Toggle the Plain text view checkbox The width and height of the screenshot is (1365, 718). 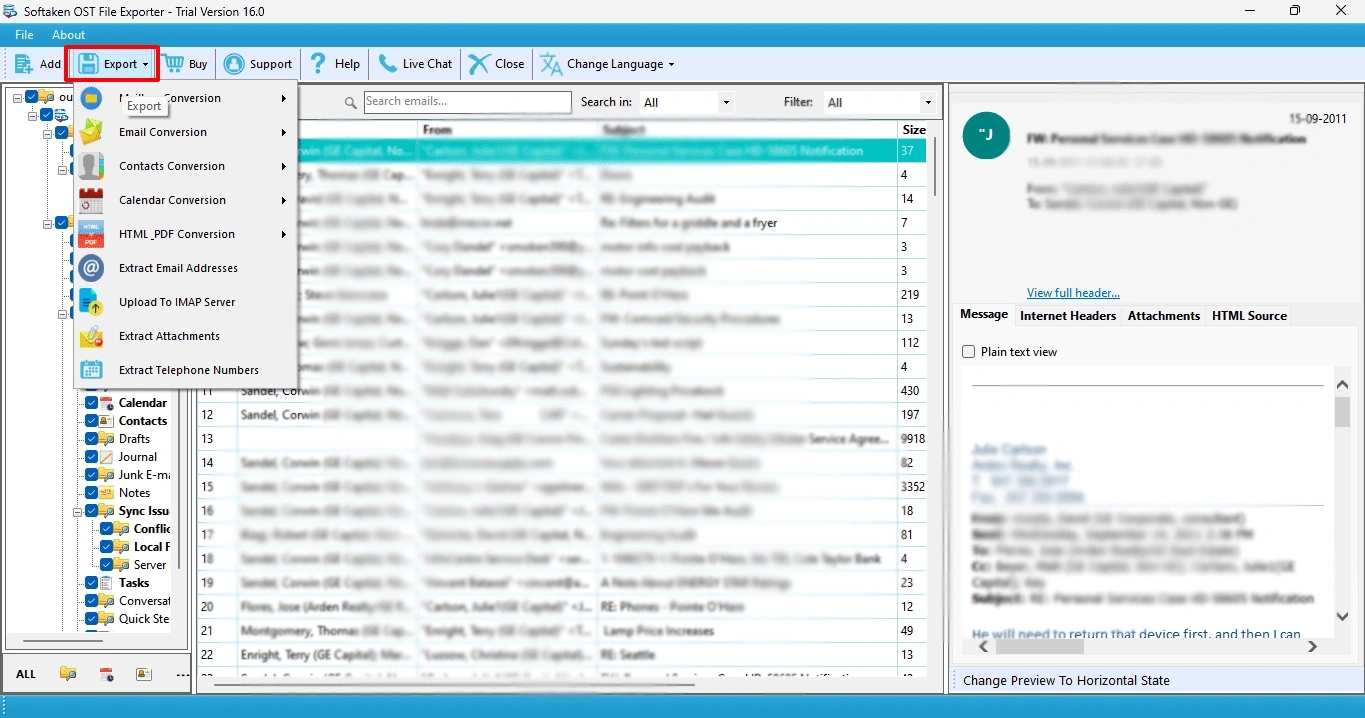pyautogui.click(x=968, y=352)
